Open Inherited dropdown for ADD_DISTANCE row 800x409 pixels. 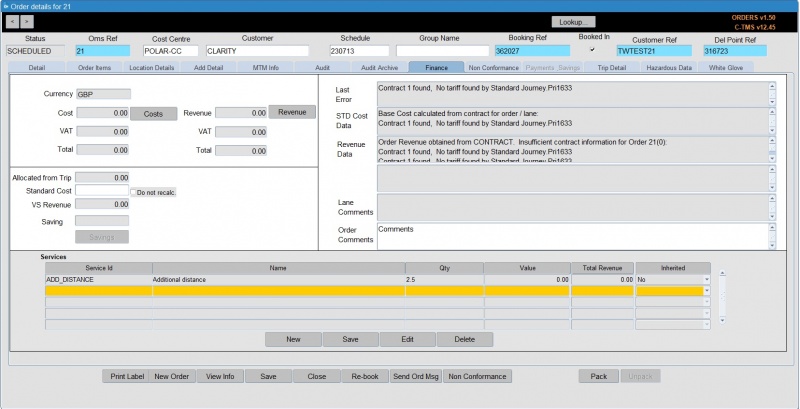click(x=707, y=280)
